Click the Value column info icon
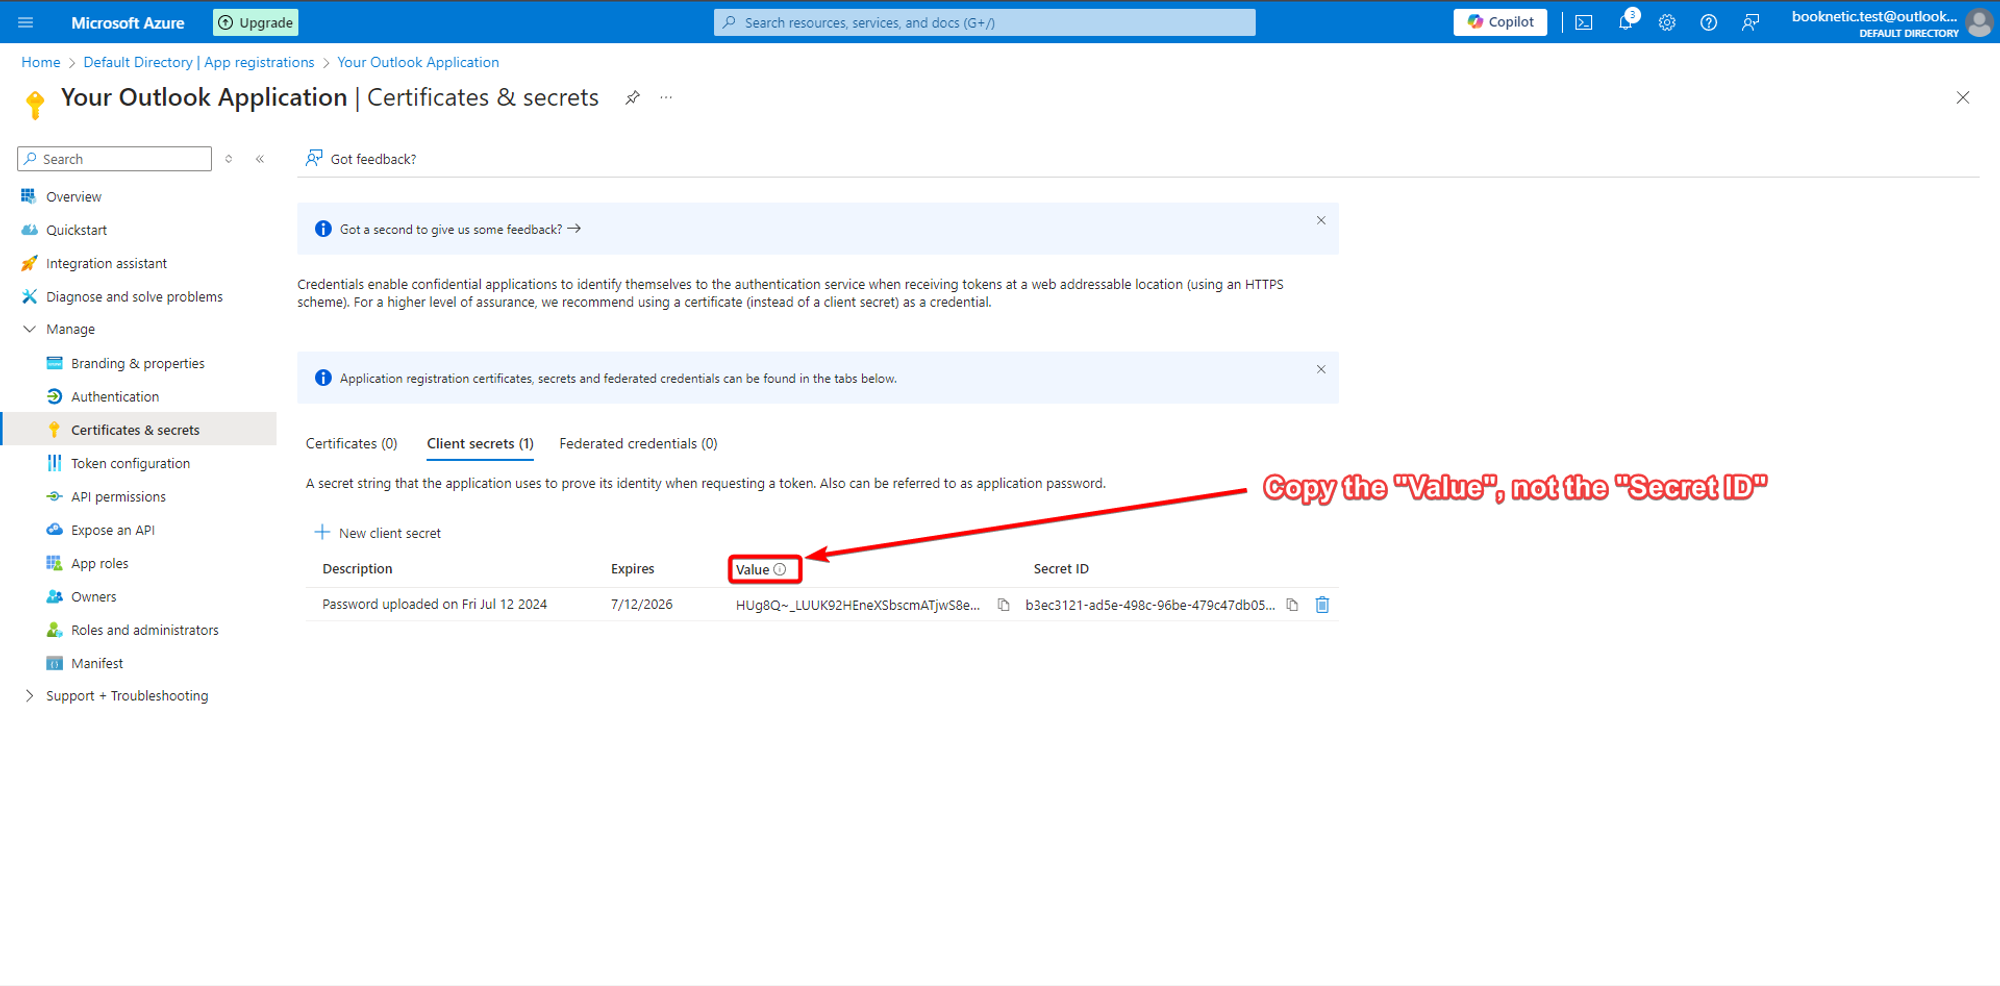Image resolution: width=2000 pixels, height=986 pixels. click(780, 569)
